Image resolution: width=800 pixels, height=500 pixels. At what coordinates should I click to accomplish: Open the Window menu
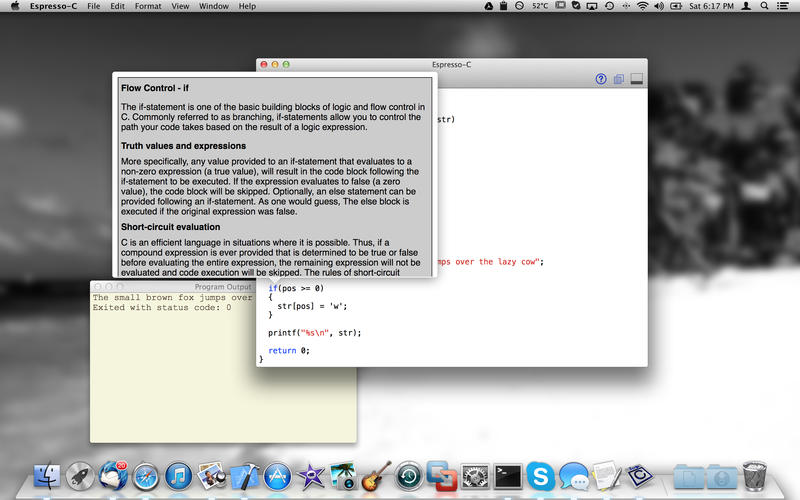point(213,6)
